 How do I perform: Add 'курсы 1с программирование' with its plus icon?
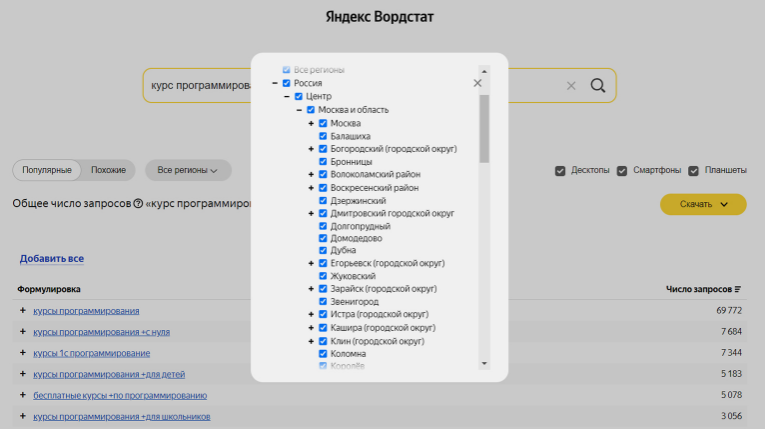(22, 352)
